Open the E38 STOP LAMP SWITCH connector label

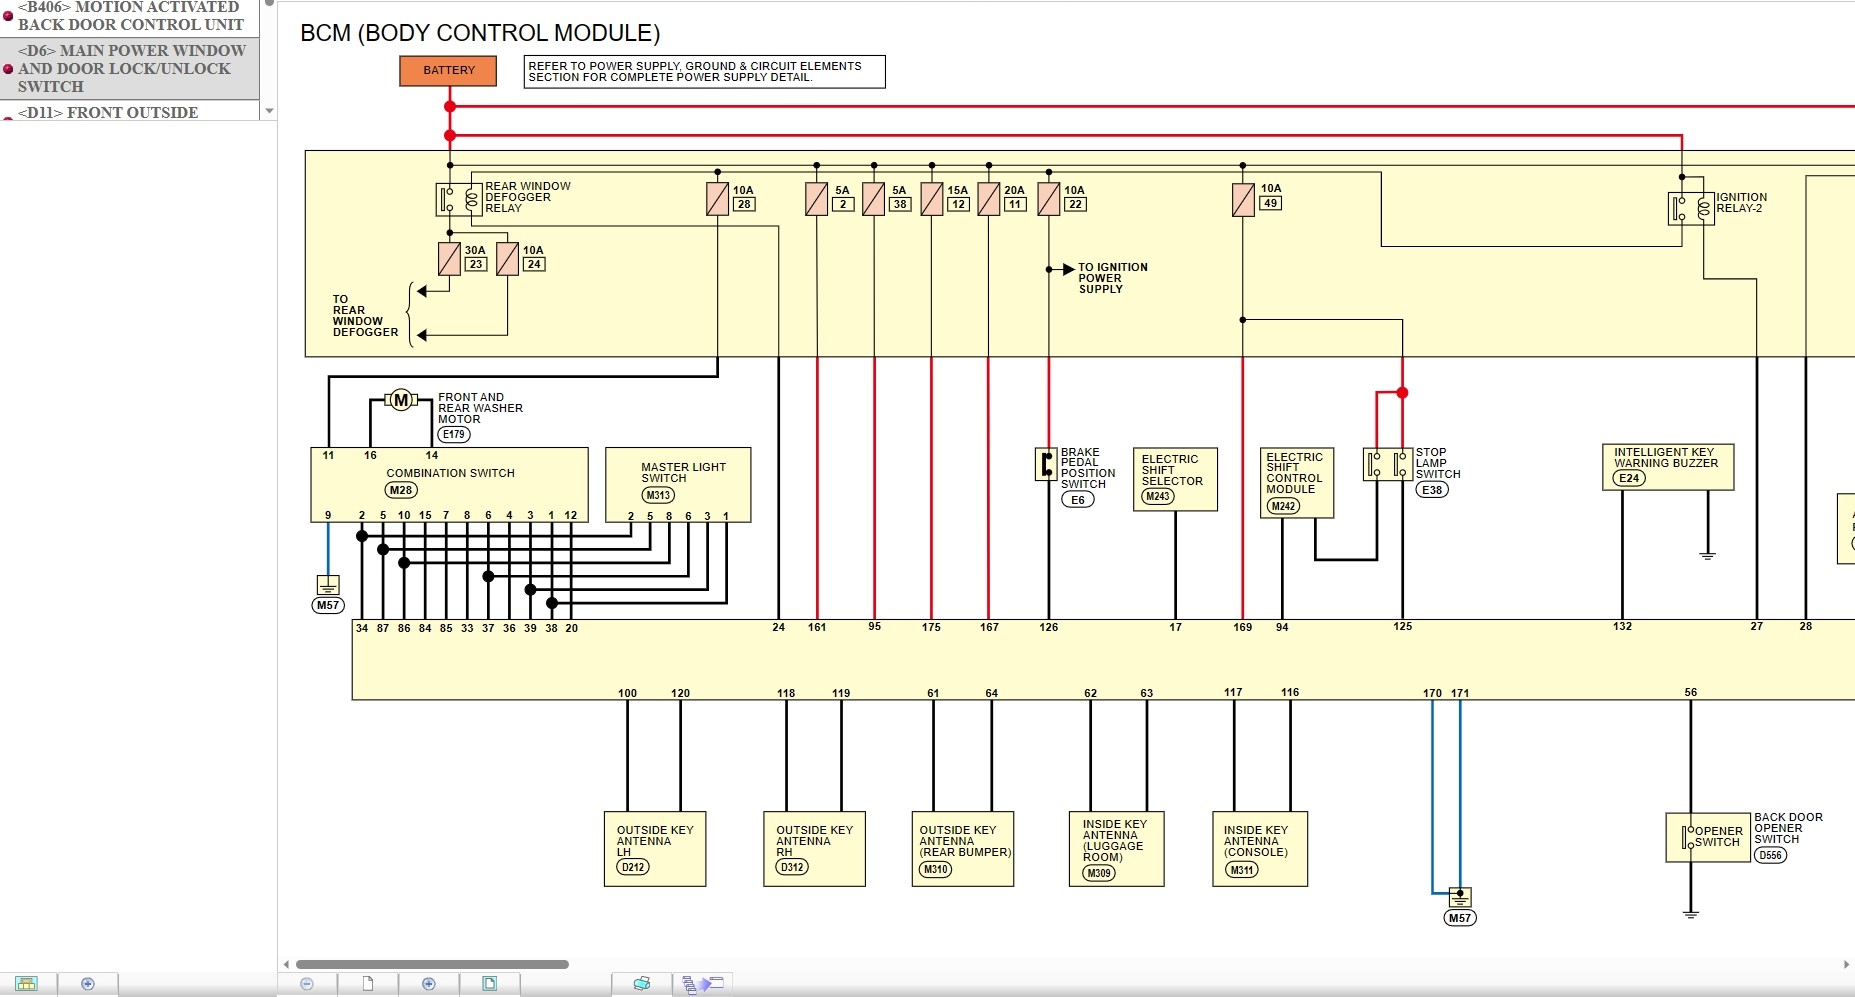point(1433,489)
